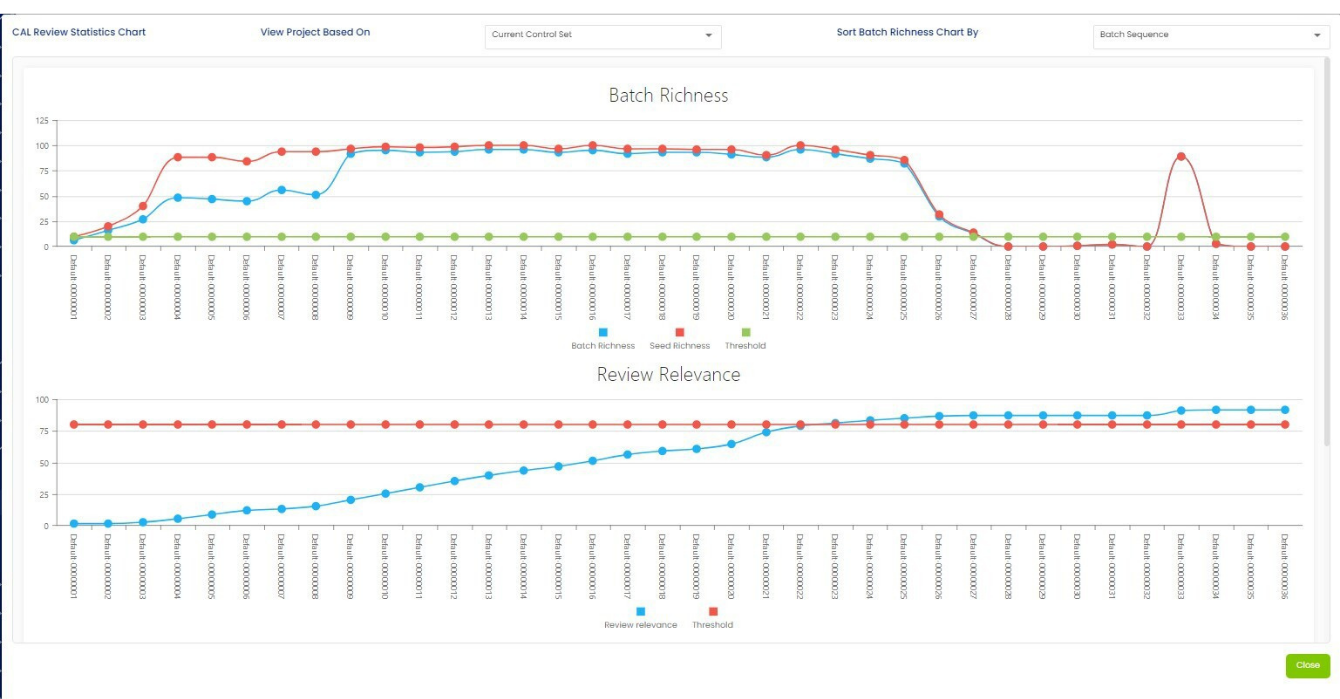
Task: Click the vertical scrollbar on the chart panel
Action: pos(1327,250)
